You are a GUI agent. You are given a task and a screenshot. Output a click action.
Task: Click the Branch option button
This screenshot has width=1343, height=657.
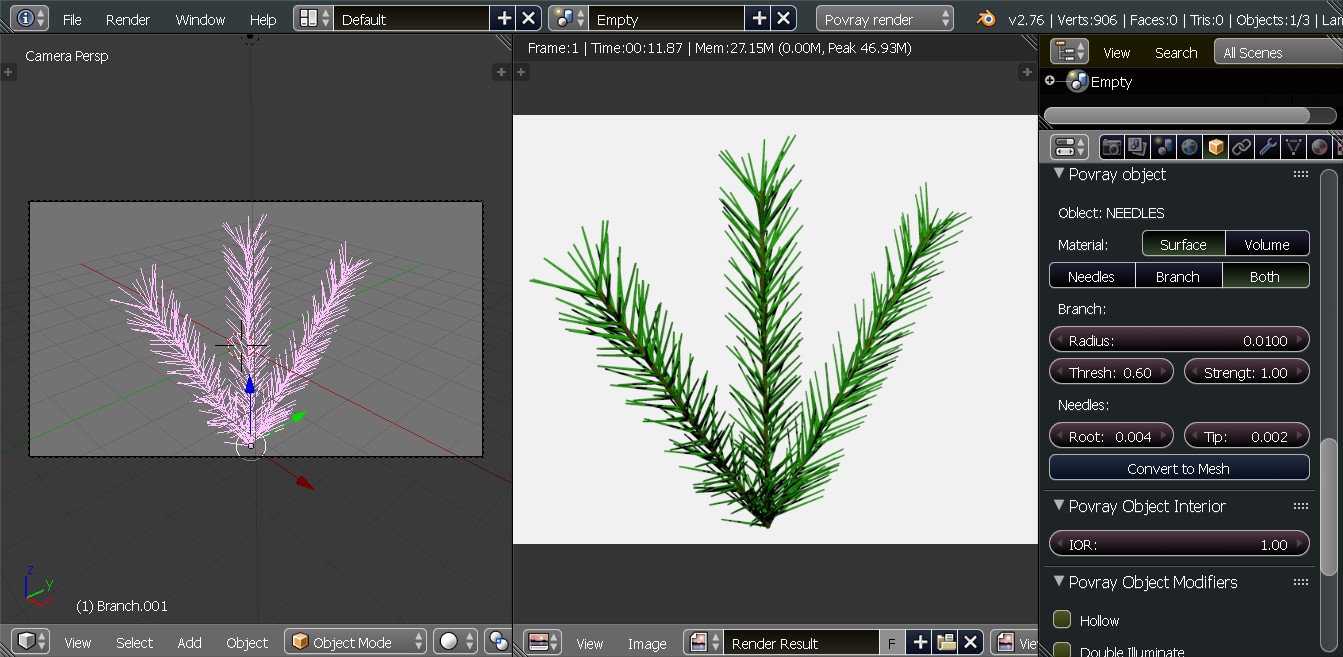(1178, 276)
